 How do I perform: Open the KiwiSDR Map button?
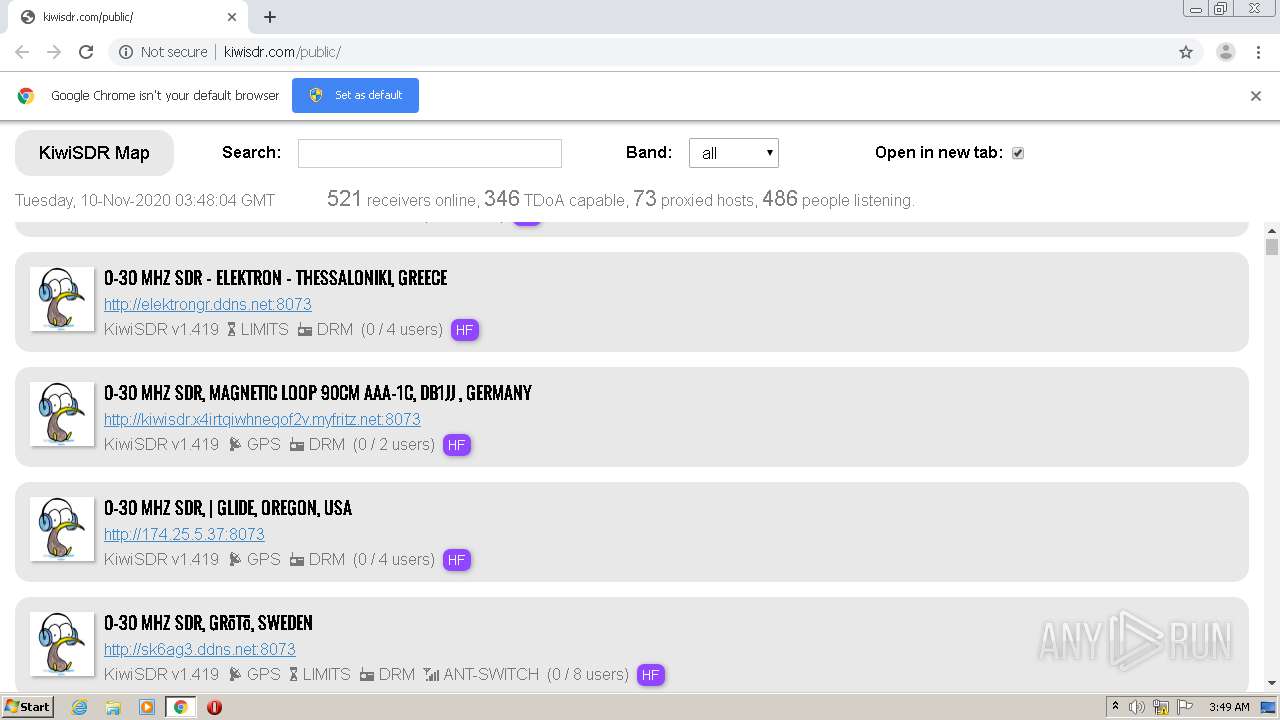pos(94,153)
